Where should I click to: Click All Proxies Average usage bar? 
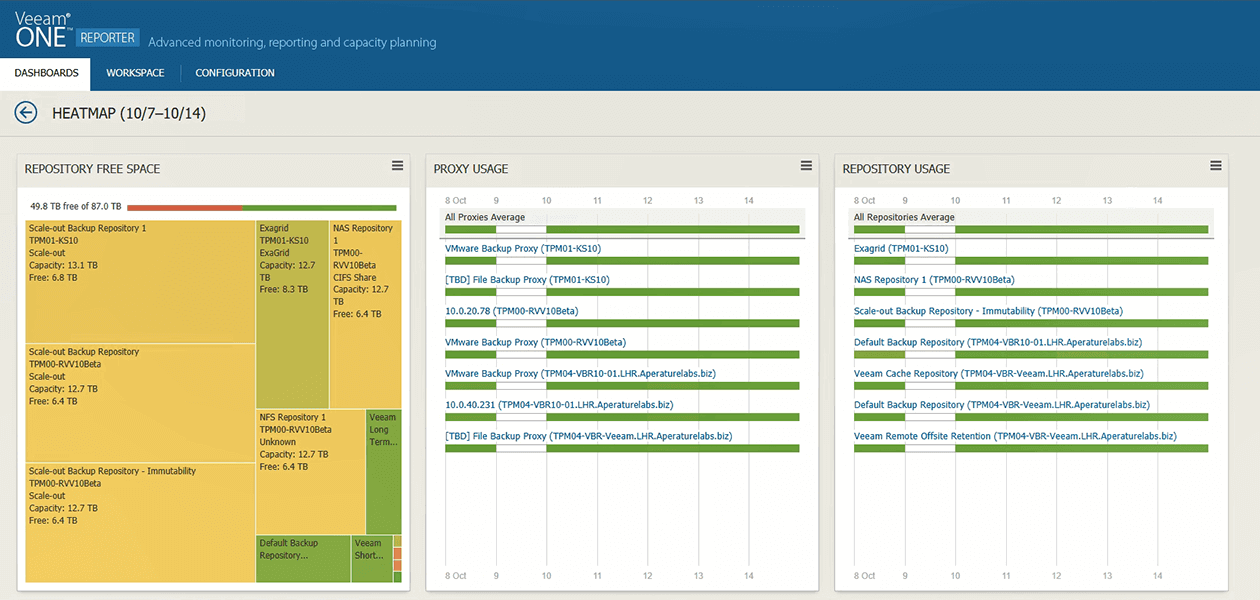tap(622, 230)
